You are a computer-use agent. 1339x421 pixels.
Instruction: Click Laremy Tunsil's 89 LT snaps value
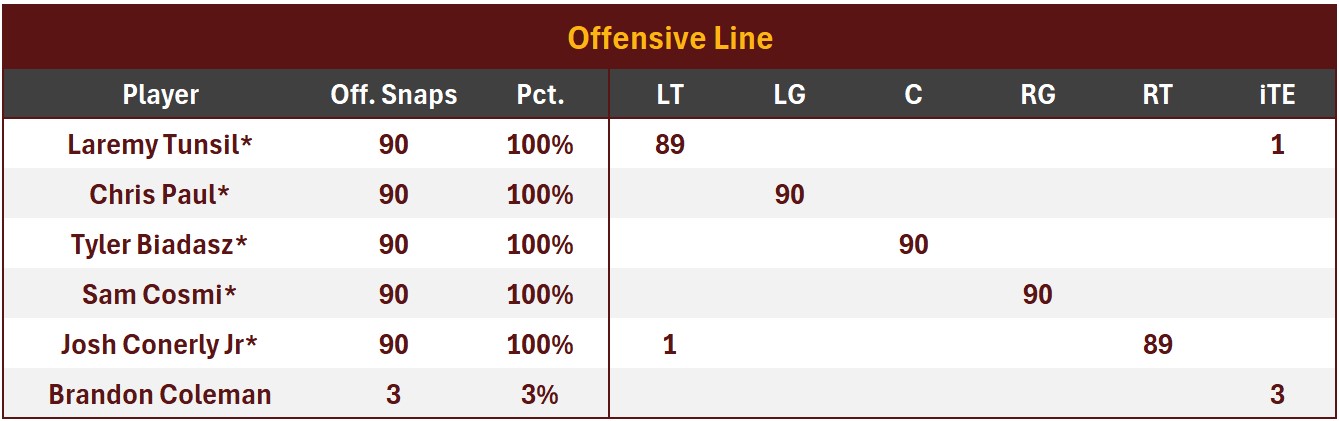670,145
